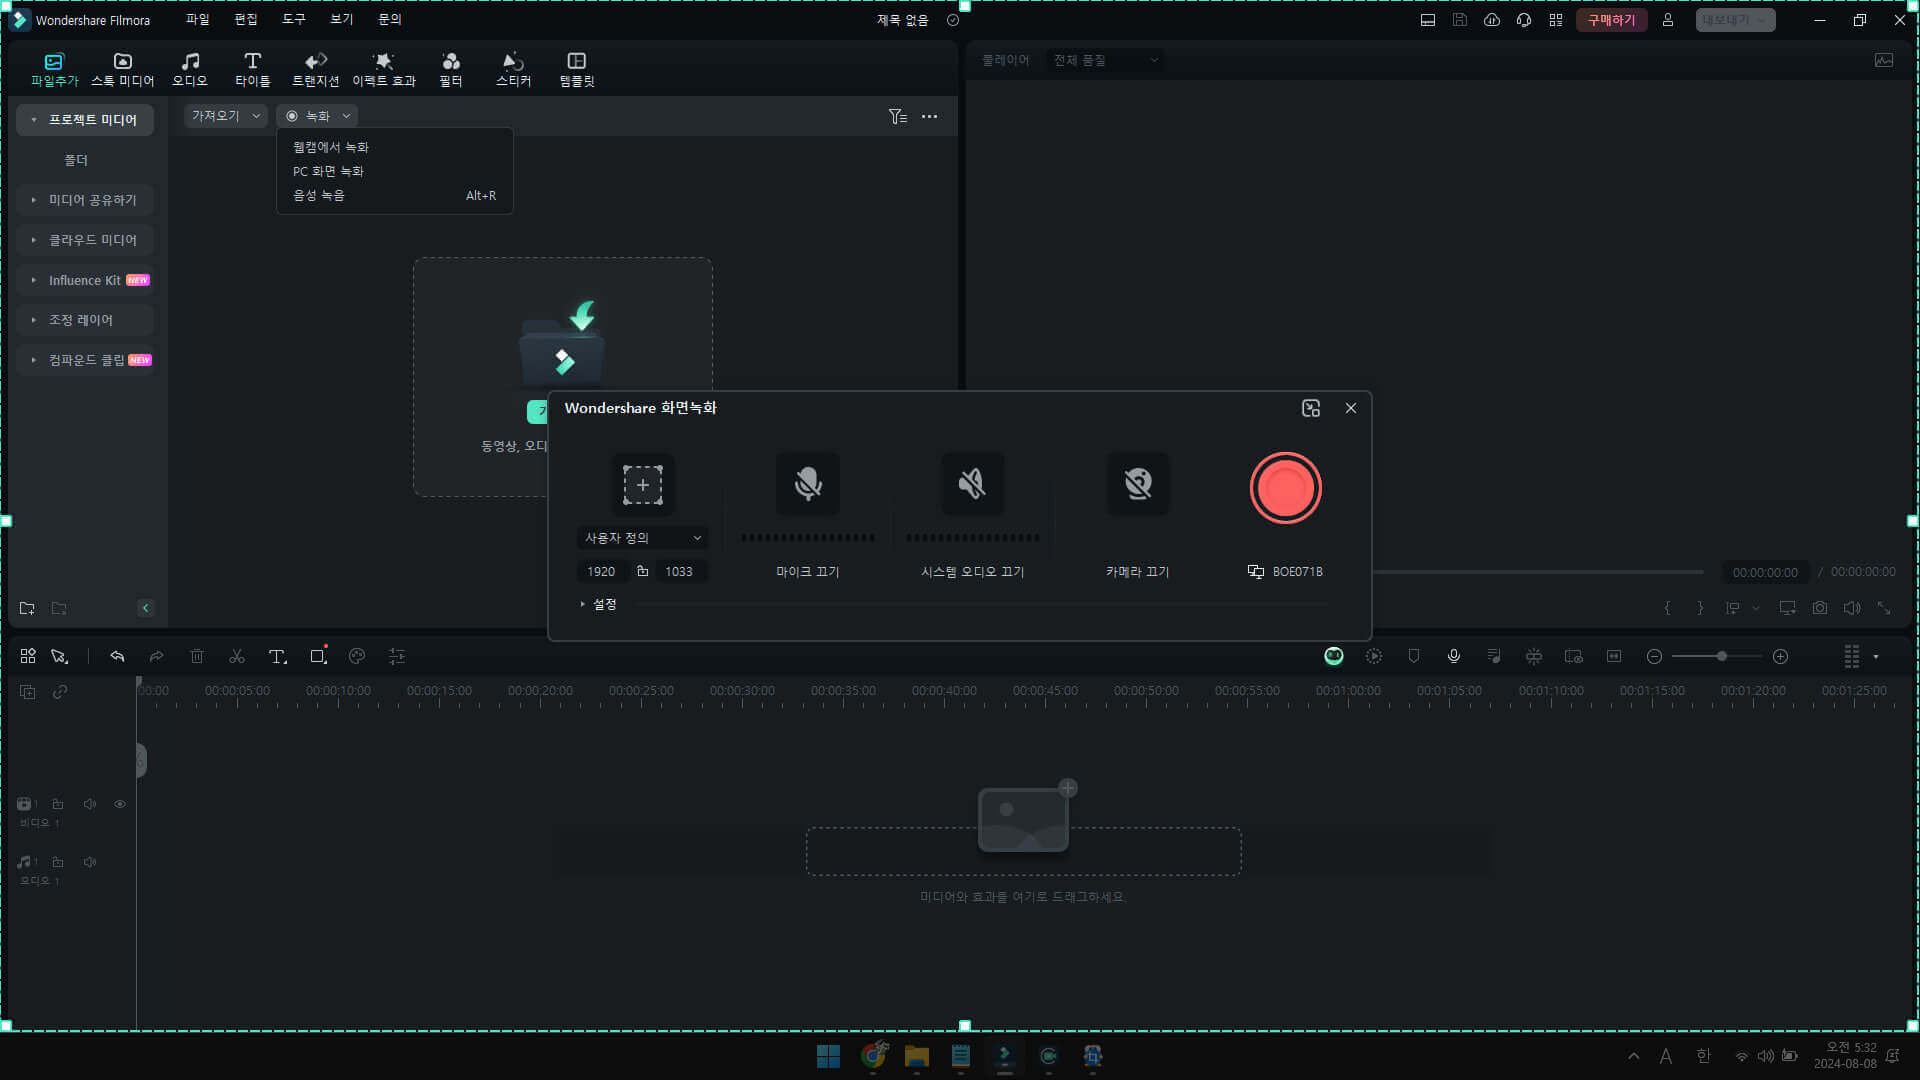Toggle the aspect ratio lock icon
Screen dimensions: 1920x1080
pos(642,571)
